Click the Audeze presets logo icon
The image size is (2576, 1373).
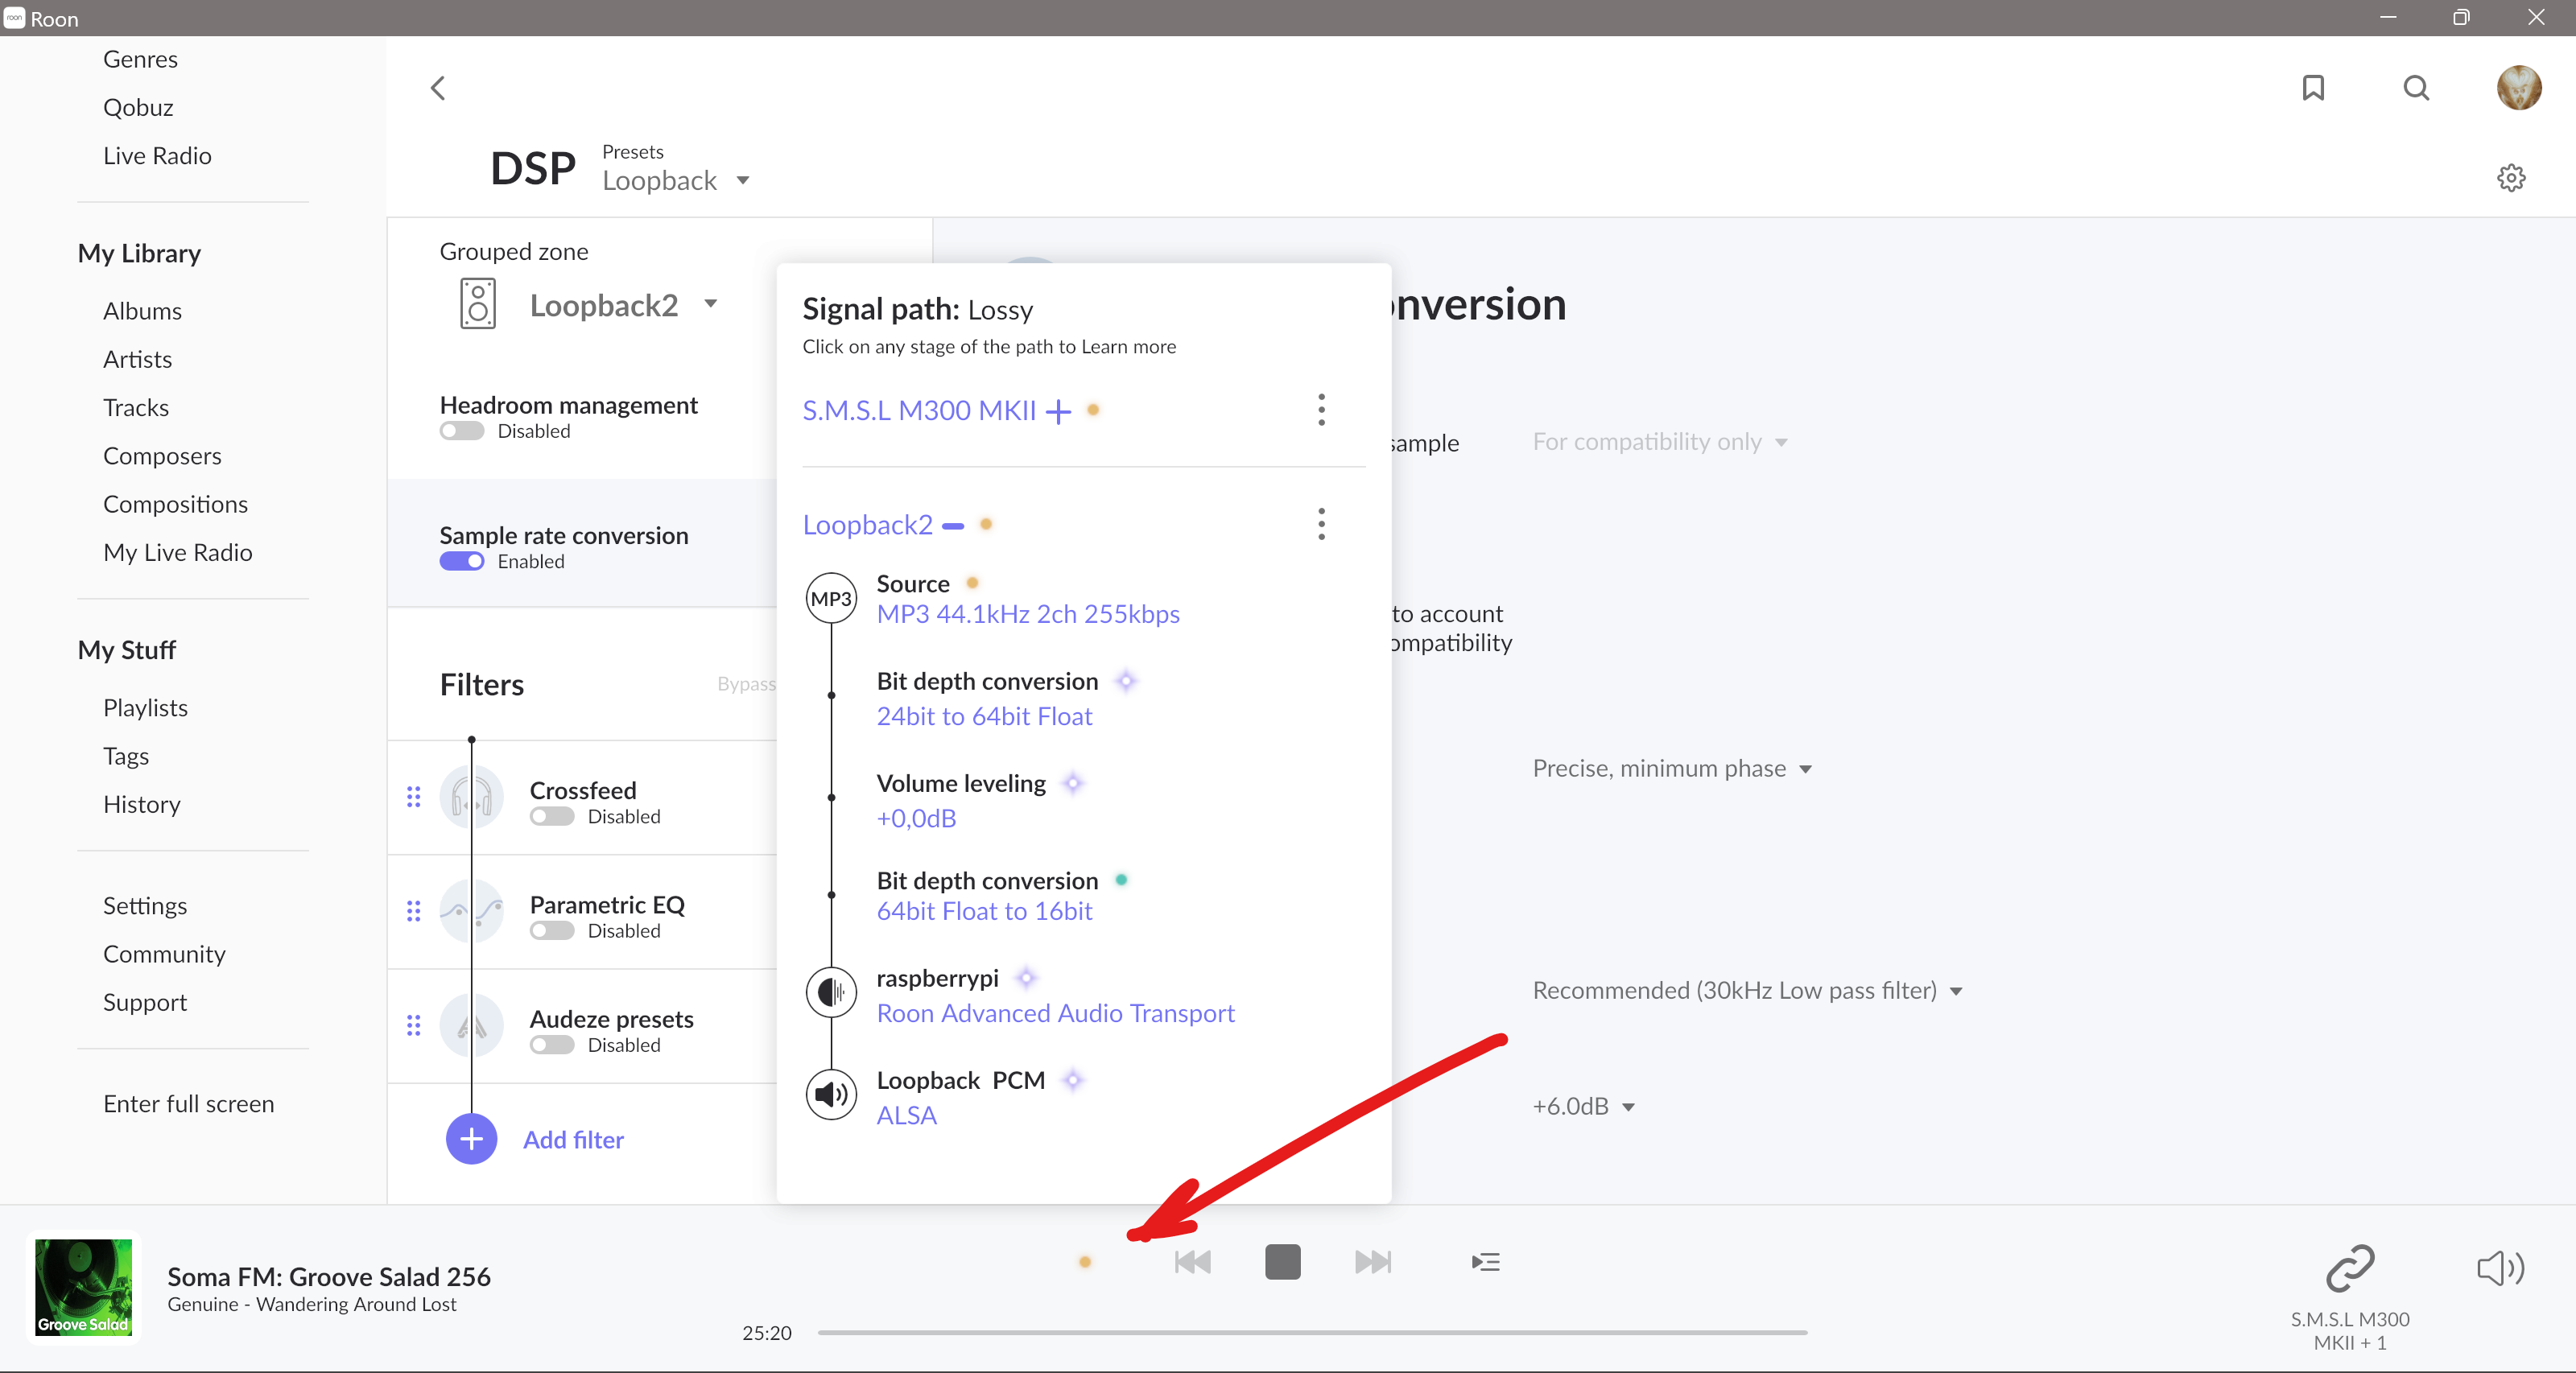click(x=471, y=1026)
